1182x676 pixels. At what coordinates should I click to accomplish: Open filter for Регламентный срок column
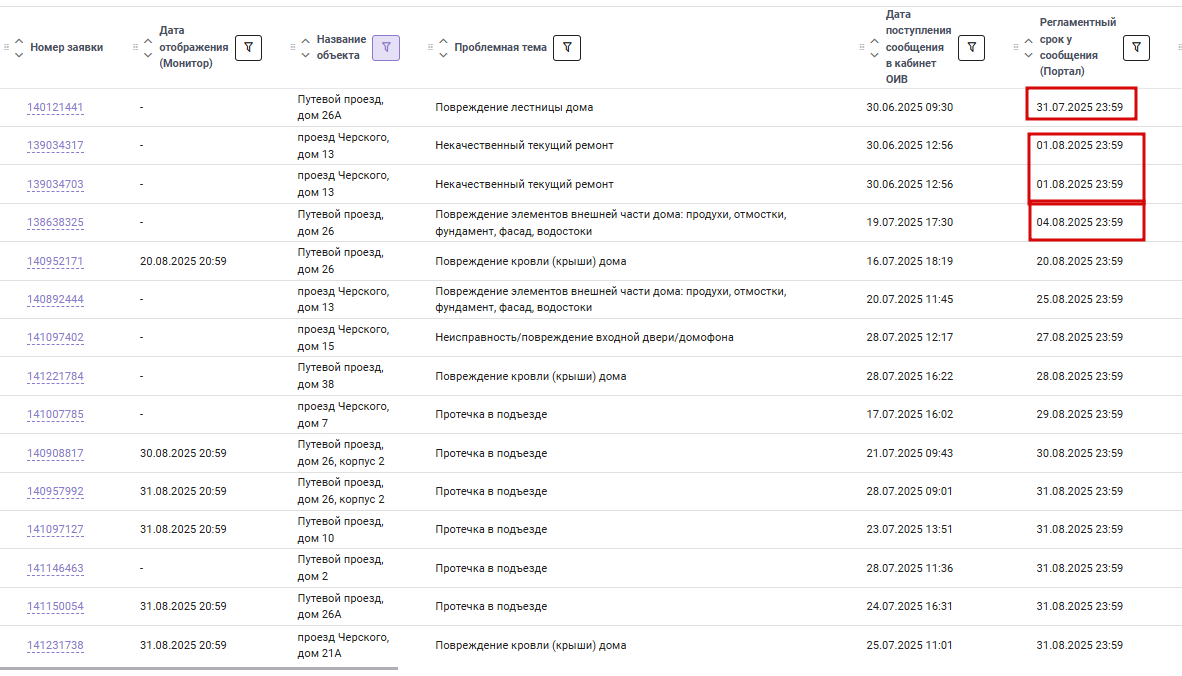point(1136,47)
